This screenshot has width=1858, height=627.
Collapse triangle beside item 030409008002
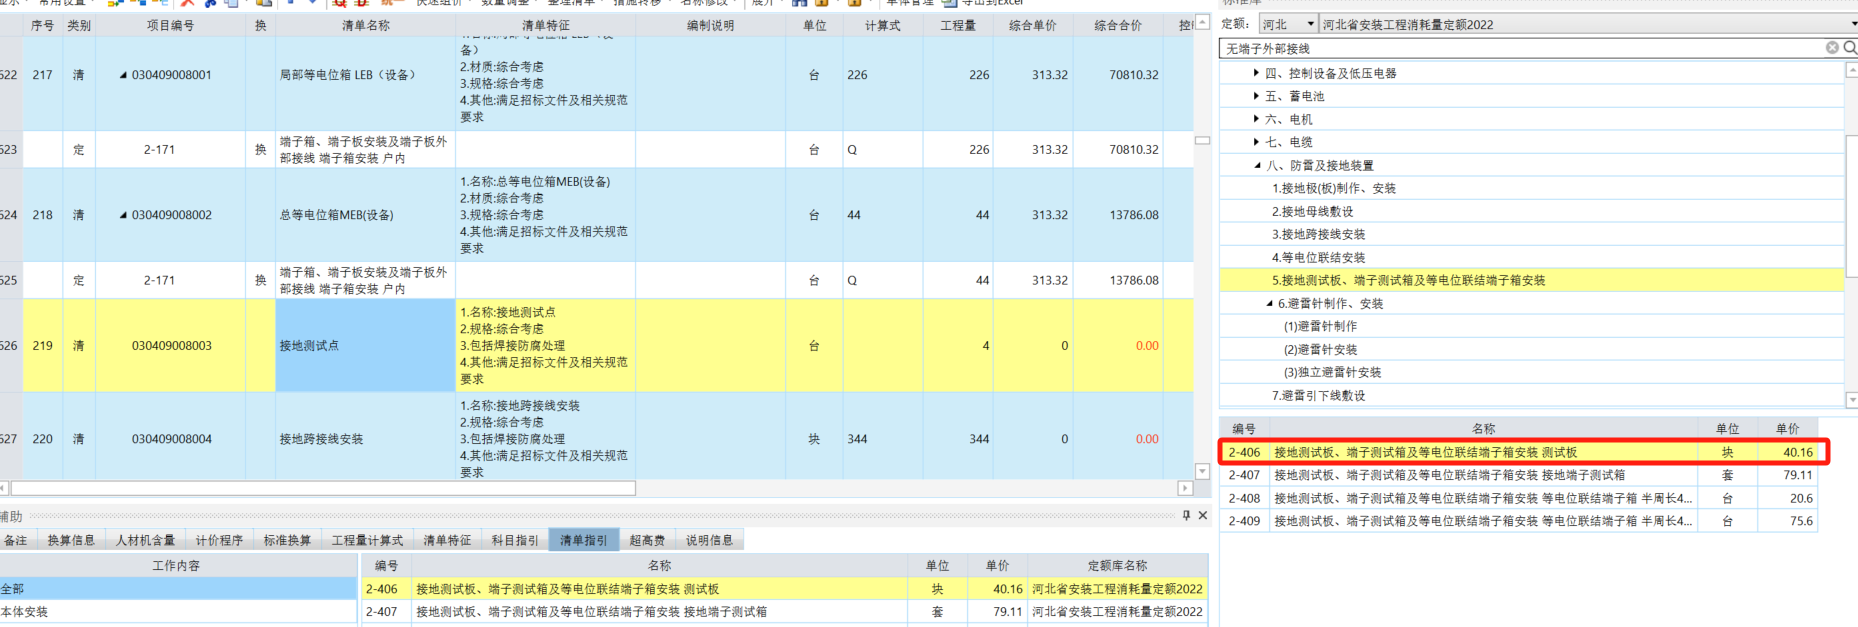coord(123,215)
